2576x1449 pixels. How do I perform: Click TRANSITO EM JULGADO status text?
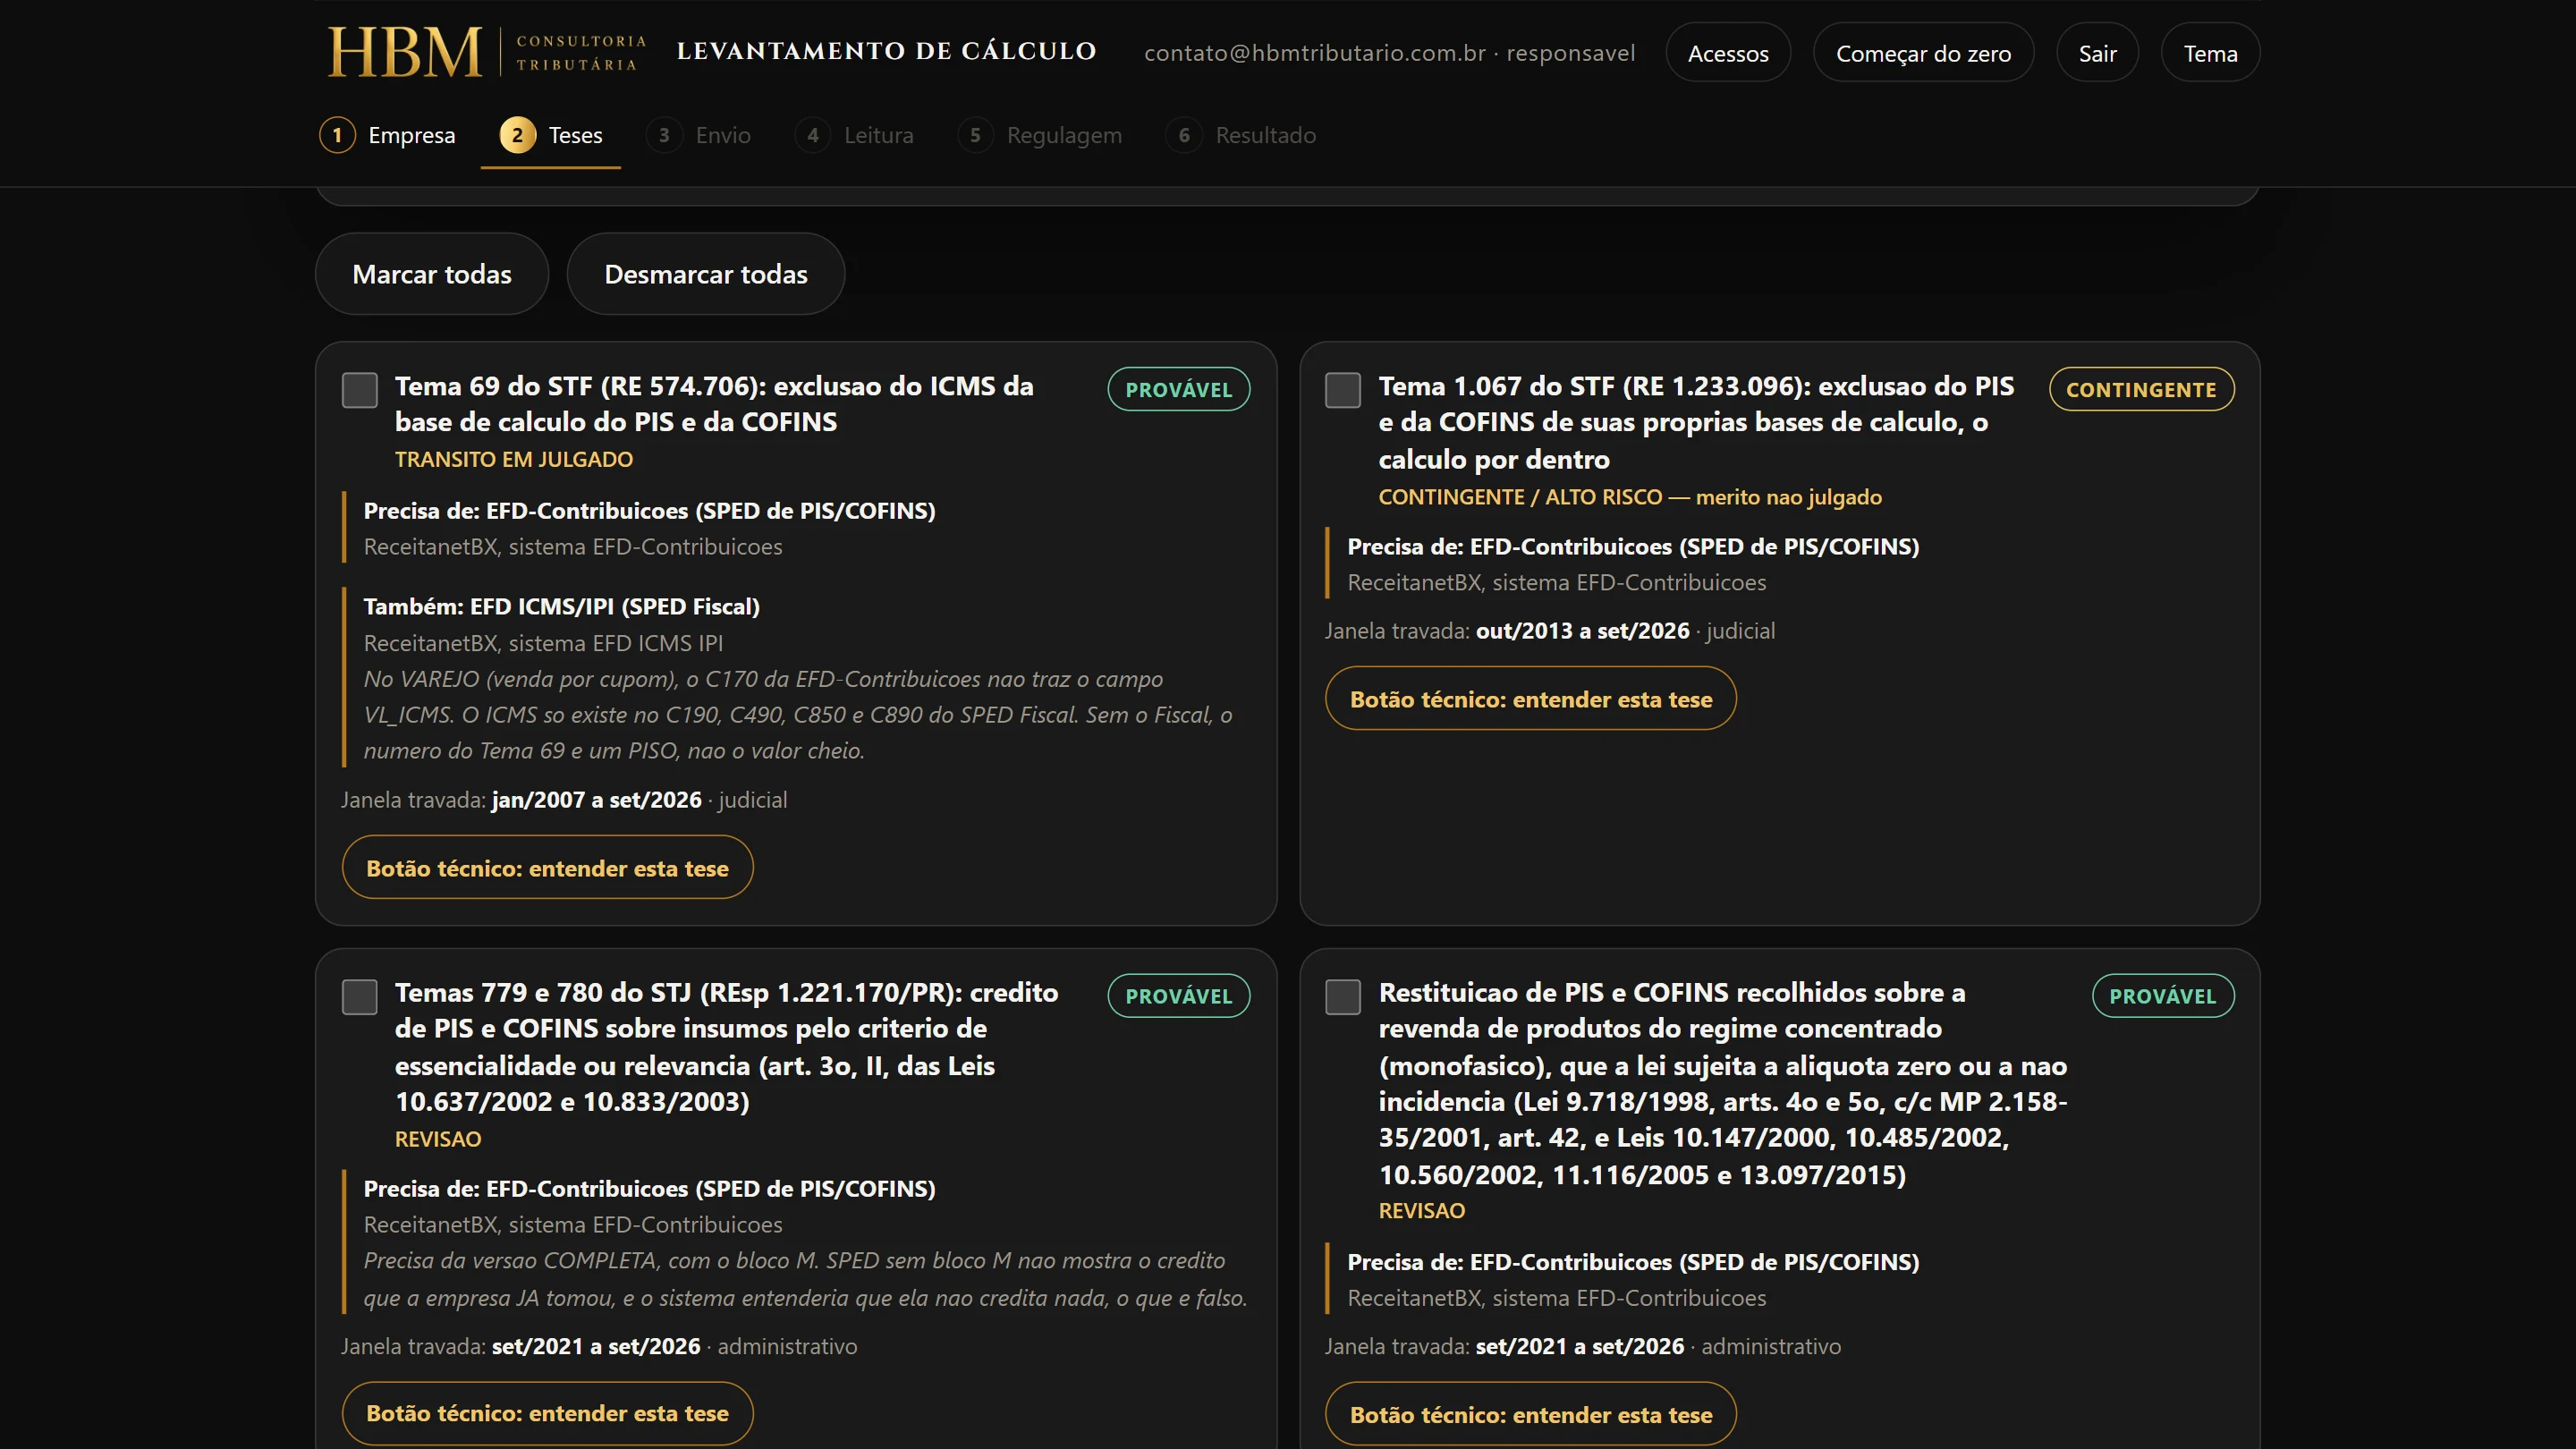pyautogui.click(x=514, y=459)
